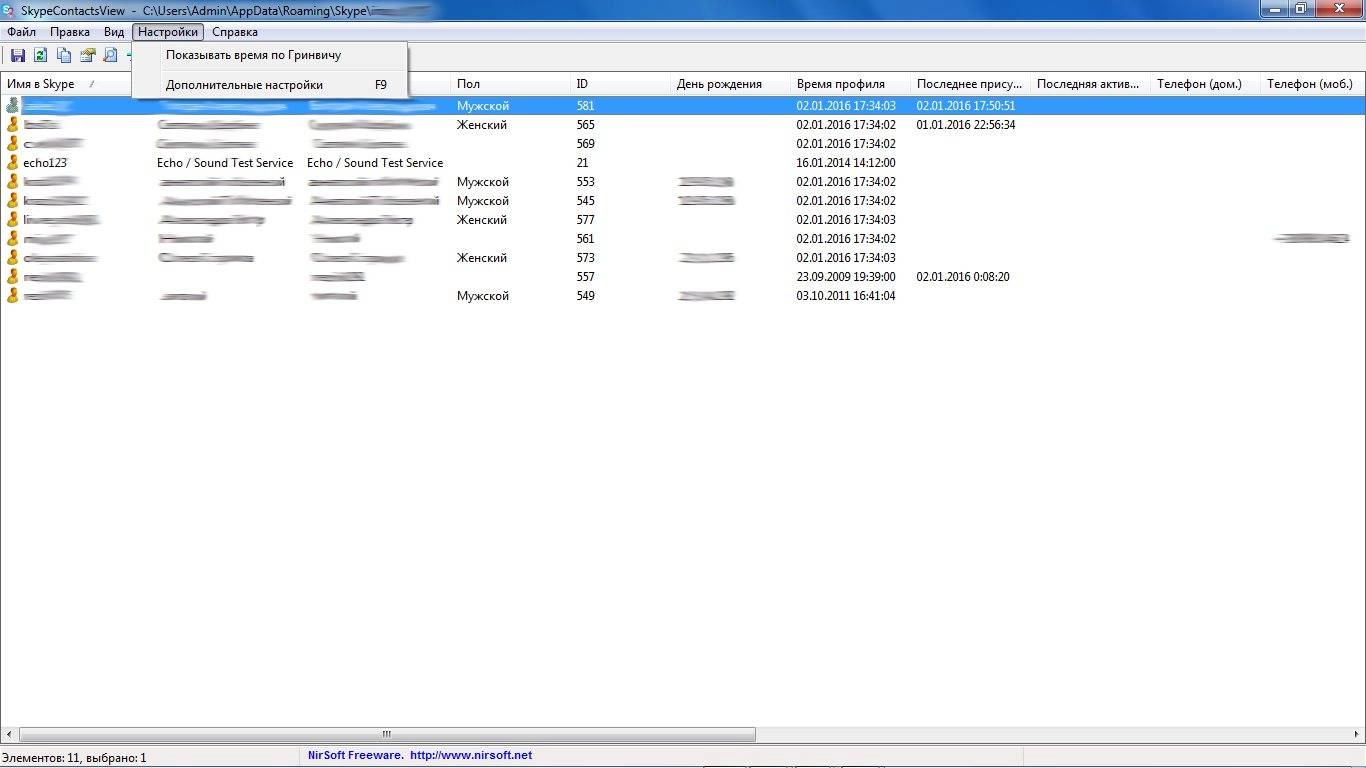Click Женский cell in row ID 577

pyautogui.click(x=482, y=219)
